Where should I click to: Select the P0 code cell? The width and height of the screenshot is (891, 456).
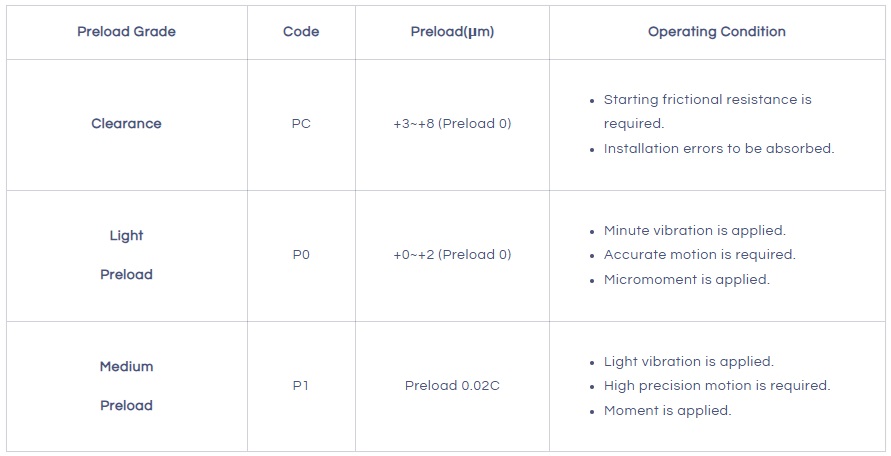pyautogui.click(x=301, y=255)
